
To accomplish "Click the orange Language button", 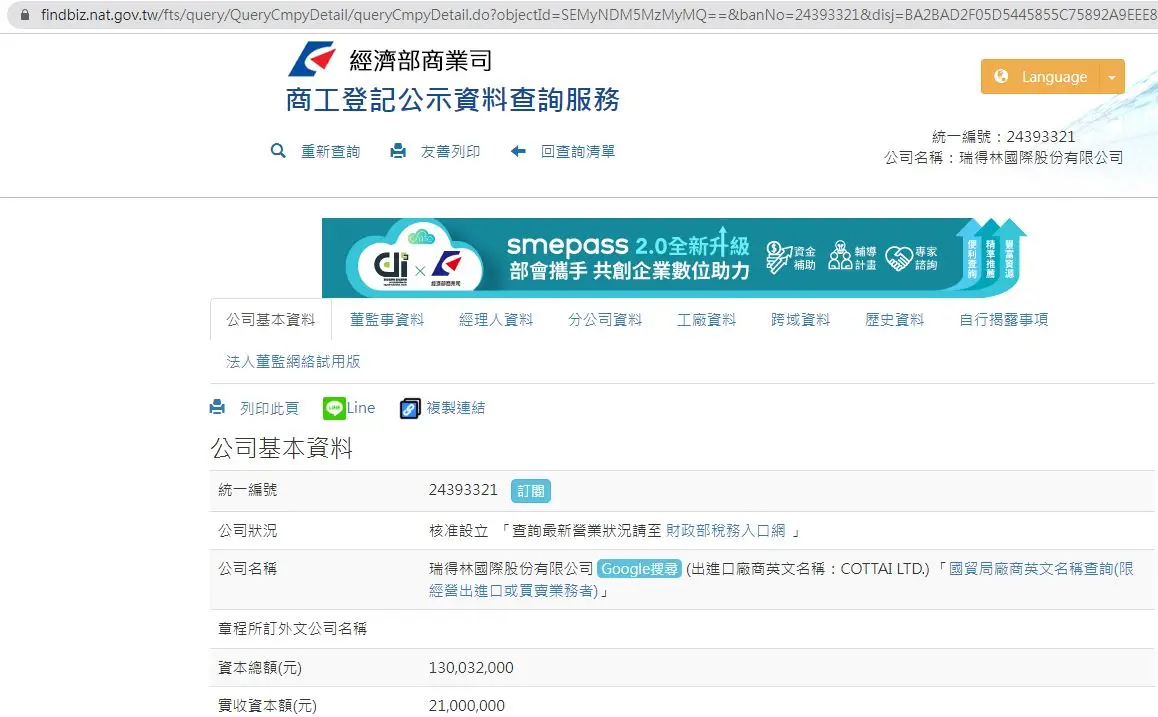I will click(1041, 77).
